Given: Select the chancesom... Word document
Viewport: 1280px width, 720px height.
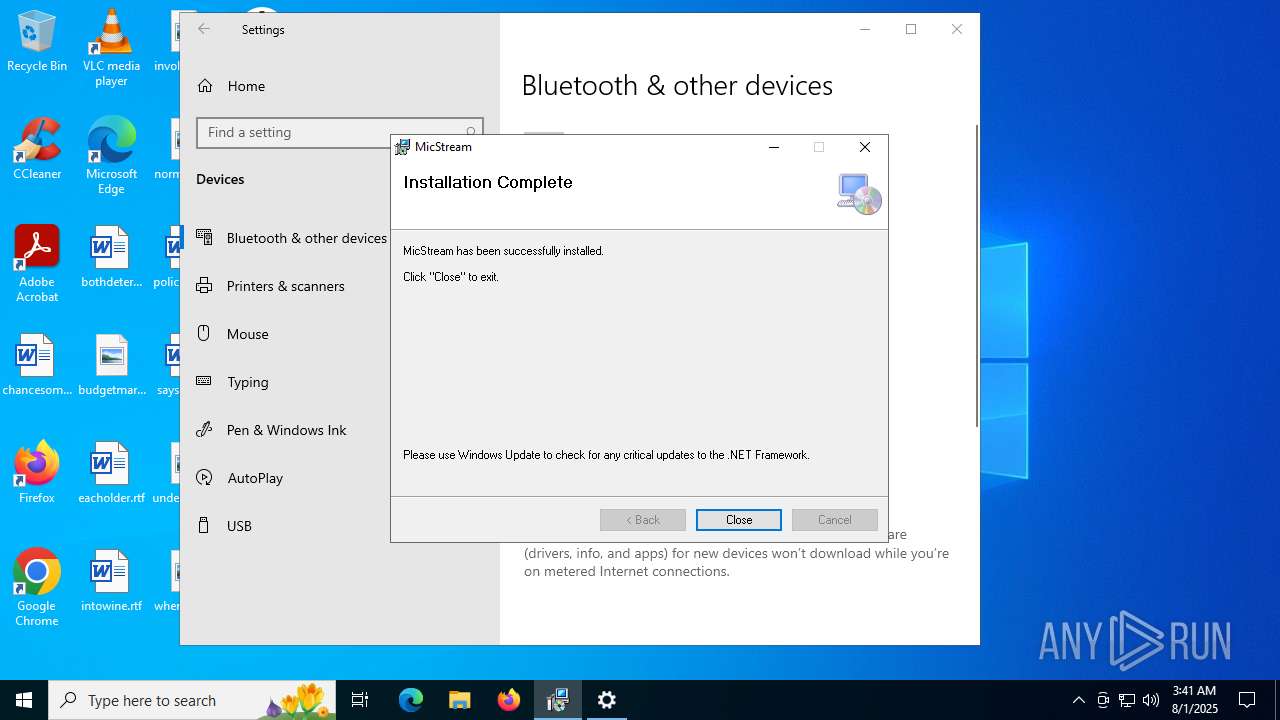Looking at the screenshot, I should coord(37,366).
